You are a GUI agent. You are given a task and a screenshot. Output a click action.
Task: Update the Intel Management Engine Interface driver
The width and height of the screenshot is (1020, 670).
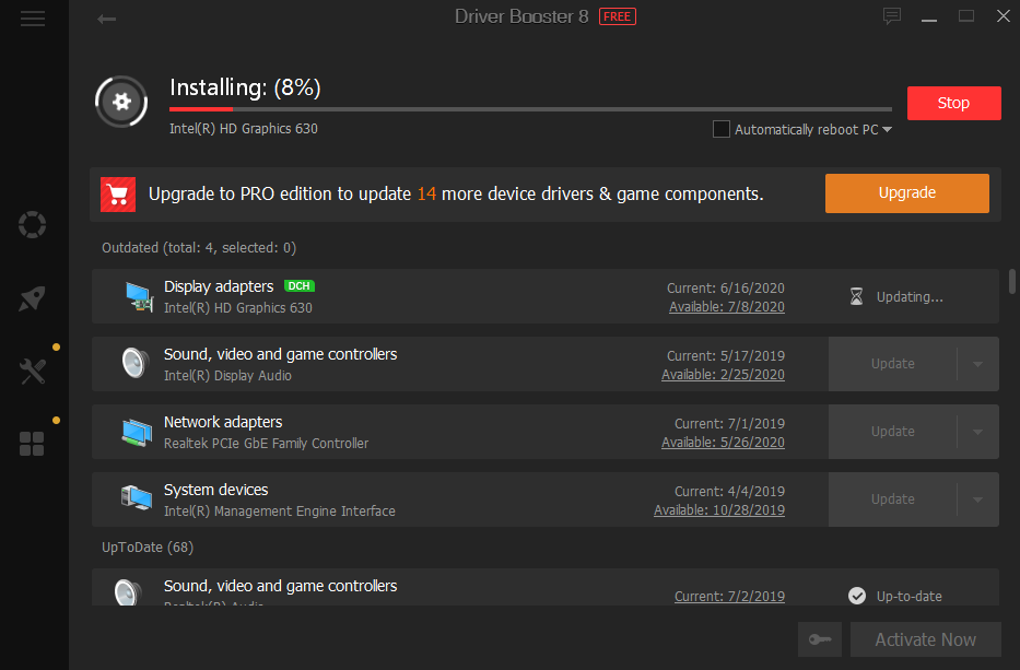(892, 500)
